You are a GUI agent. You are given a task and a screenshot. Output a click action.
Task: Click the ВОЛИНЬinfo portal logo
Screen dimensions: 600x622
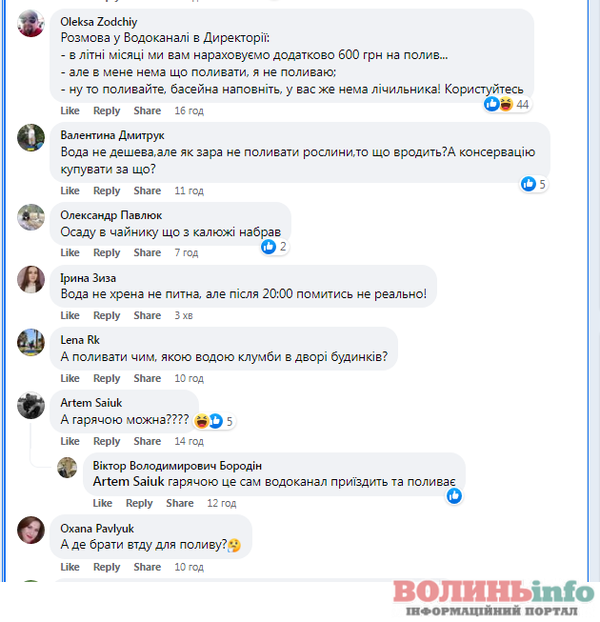coord(493,598)
